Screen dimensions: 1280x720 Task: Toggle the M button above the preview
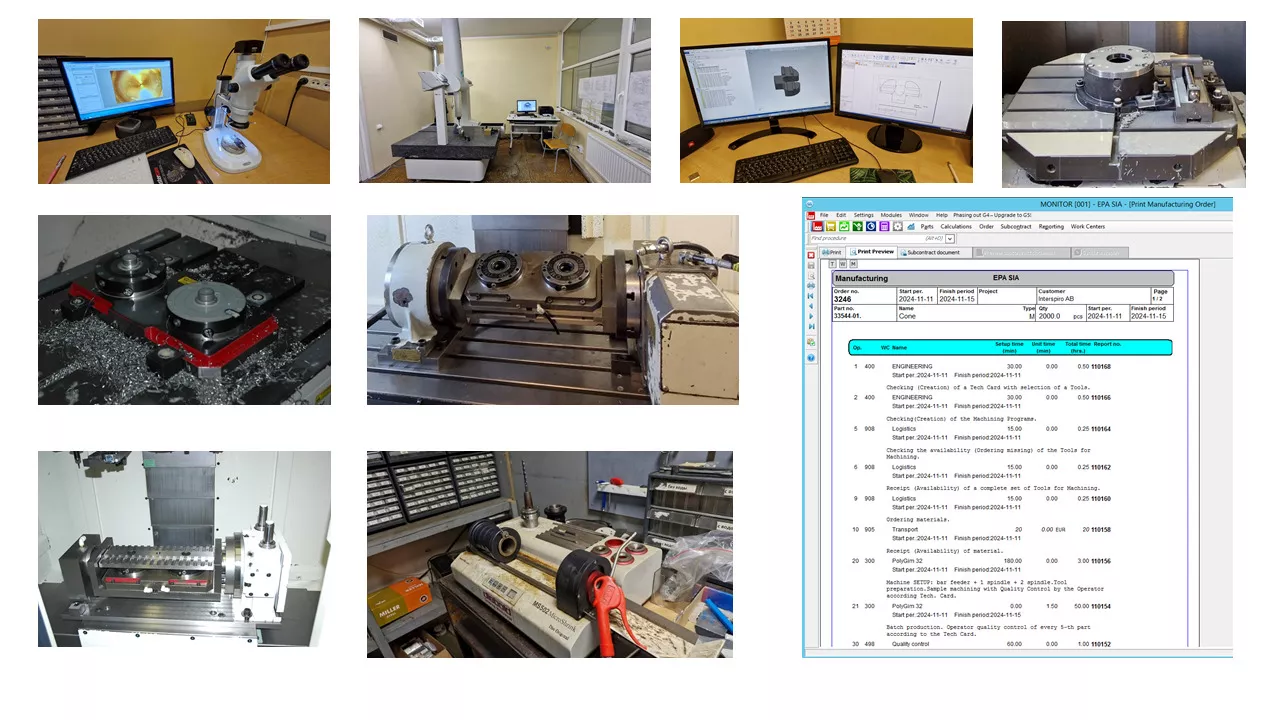click(x=853, y=264)
